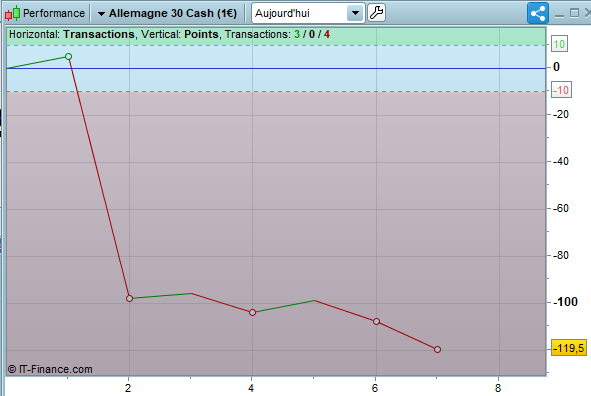Click the -100 vertical axis label
Viewport: 591px width, 396px height.
point(565,302)
